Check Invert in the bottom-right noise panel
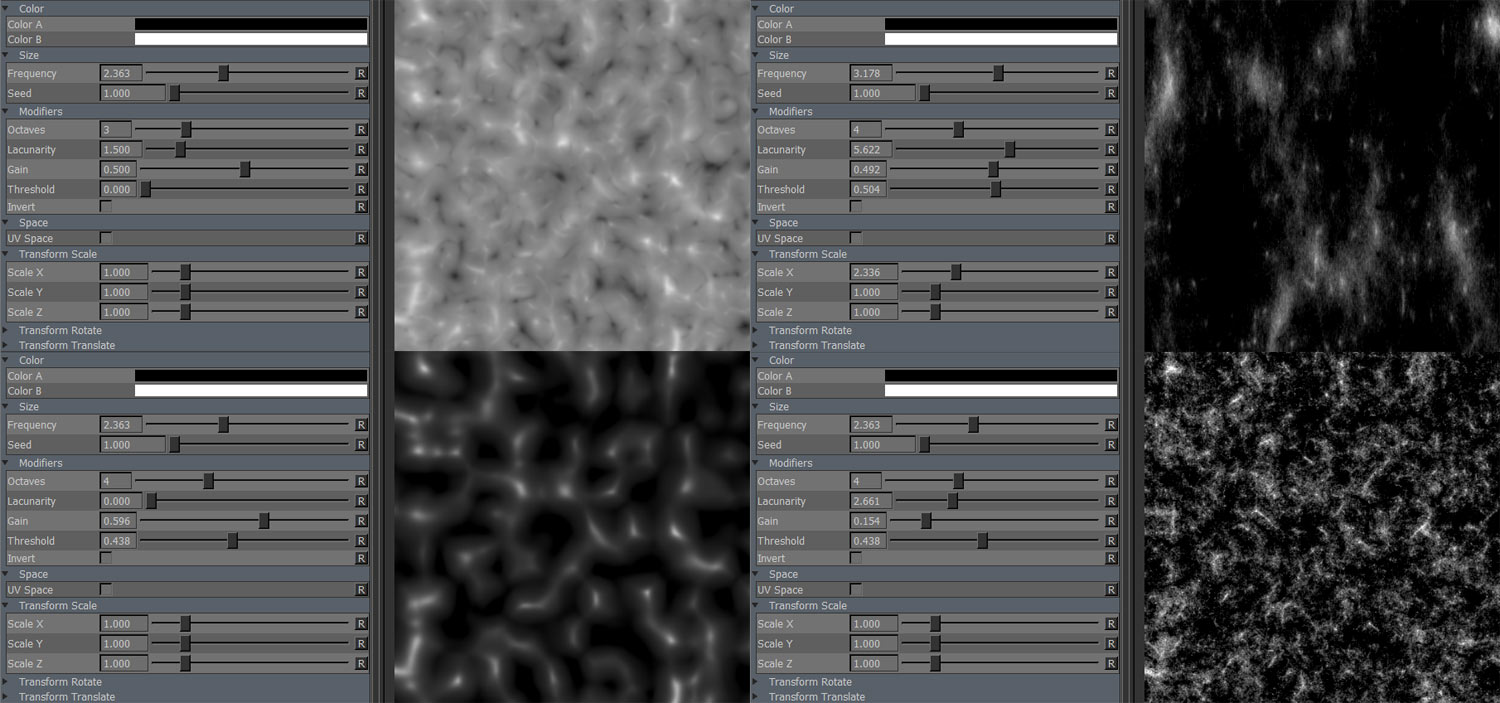The height and width of the screenshot is (703, 1500). 856,558
